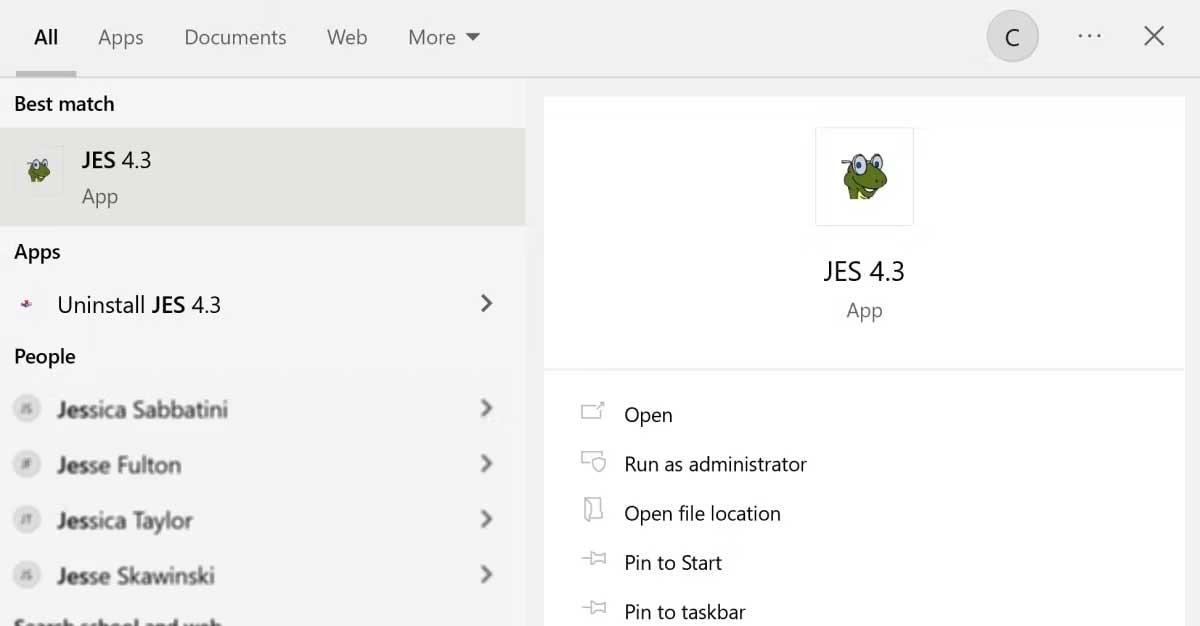This screenshot has height=626, width=1200.
Task: Click the Uninstall JES 4.3 icon
Action: pyautogui.click(x=27, y=305)
